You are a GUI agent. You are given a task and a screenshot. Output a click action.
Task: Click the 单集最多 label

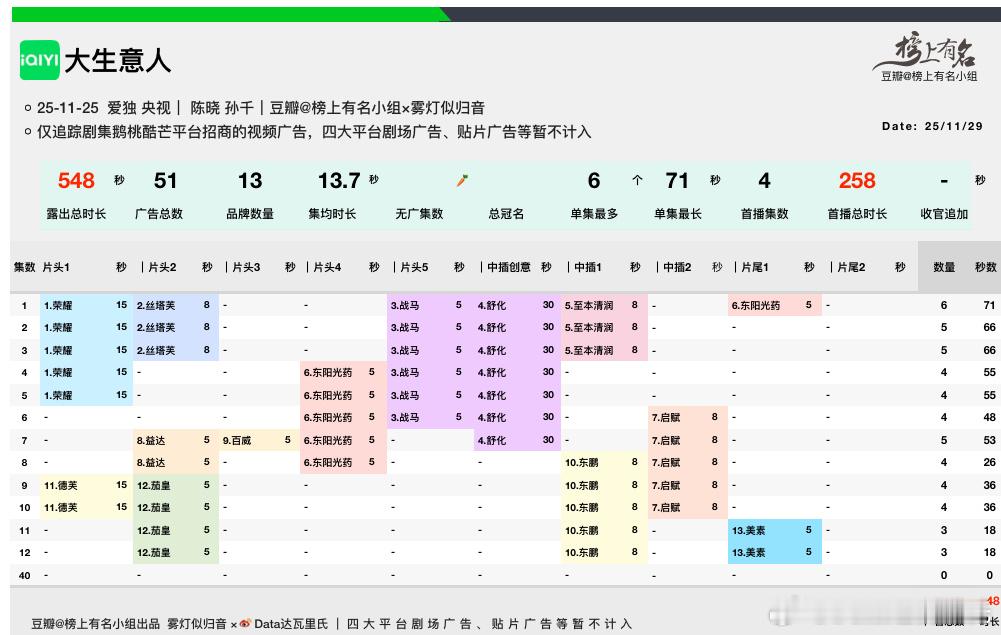click(x=594, y=214)
